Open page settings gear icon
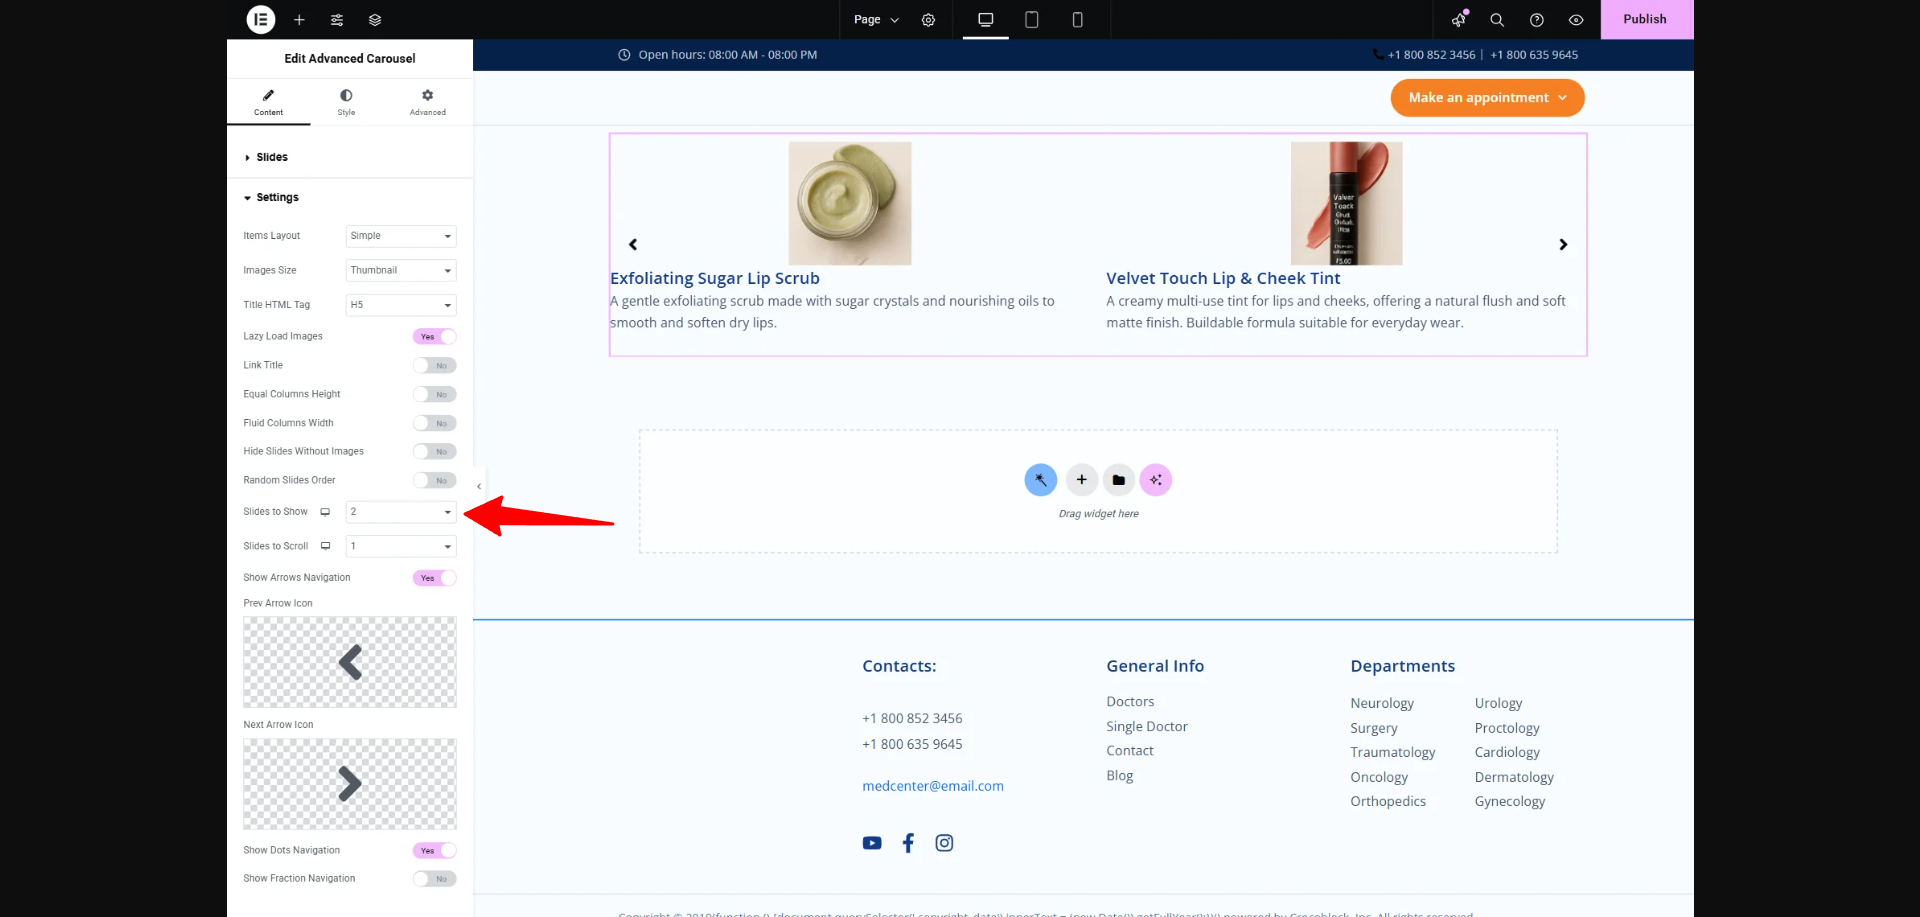 [x=928, y=20]
